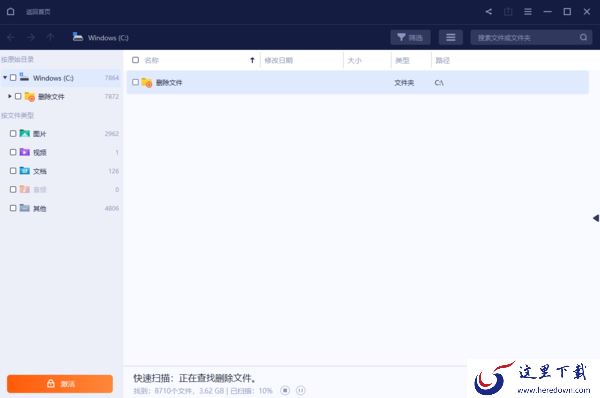600x398 pixels.
Task: Click the 返回首页 label in title bar
Action: tap(38, 12)
